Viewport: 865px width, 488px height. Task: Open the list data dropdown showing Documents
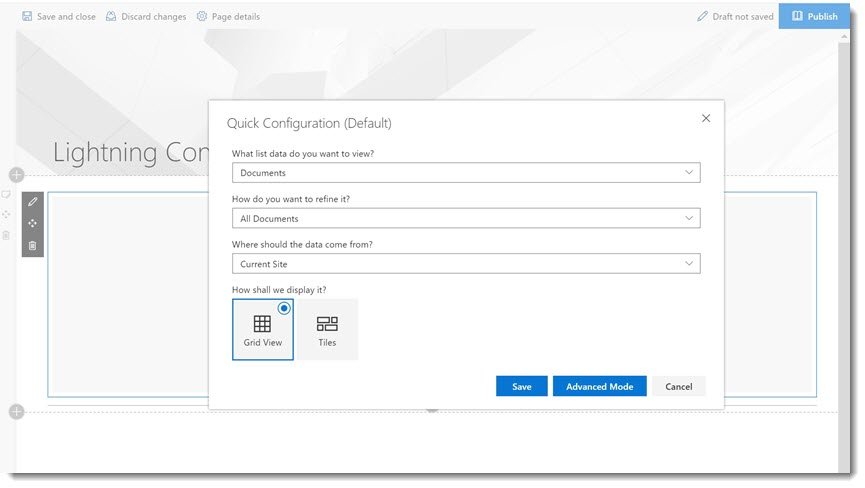point(466,173)
